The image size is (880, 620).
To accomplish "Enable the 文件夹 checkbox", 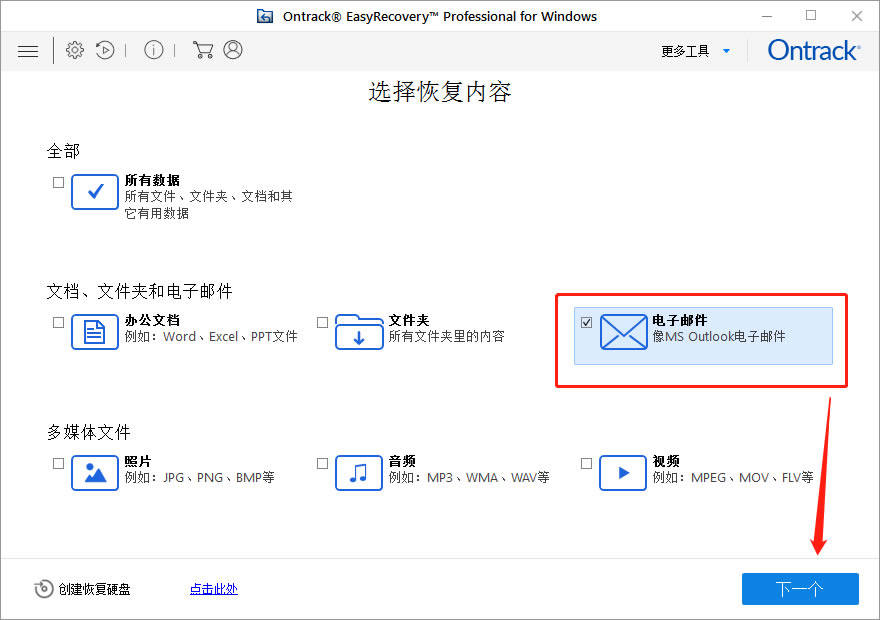I will (x=322, y=322).
